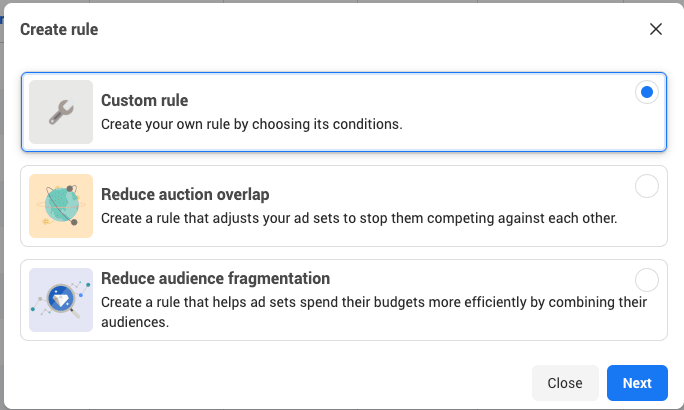
Task: Click the Create rule dialog title
Action: [59, 29]
